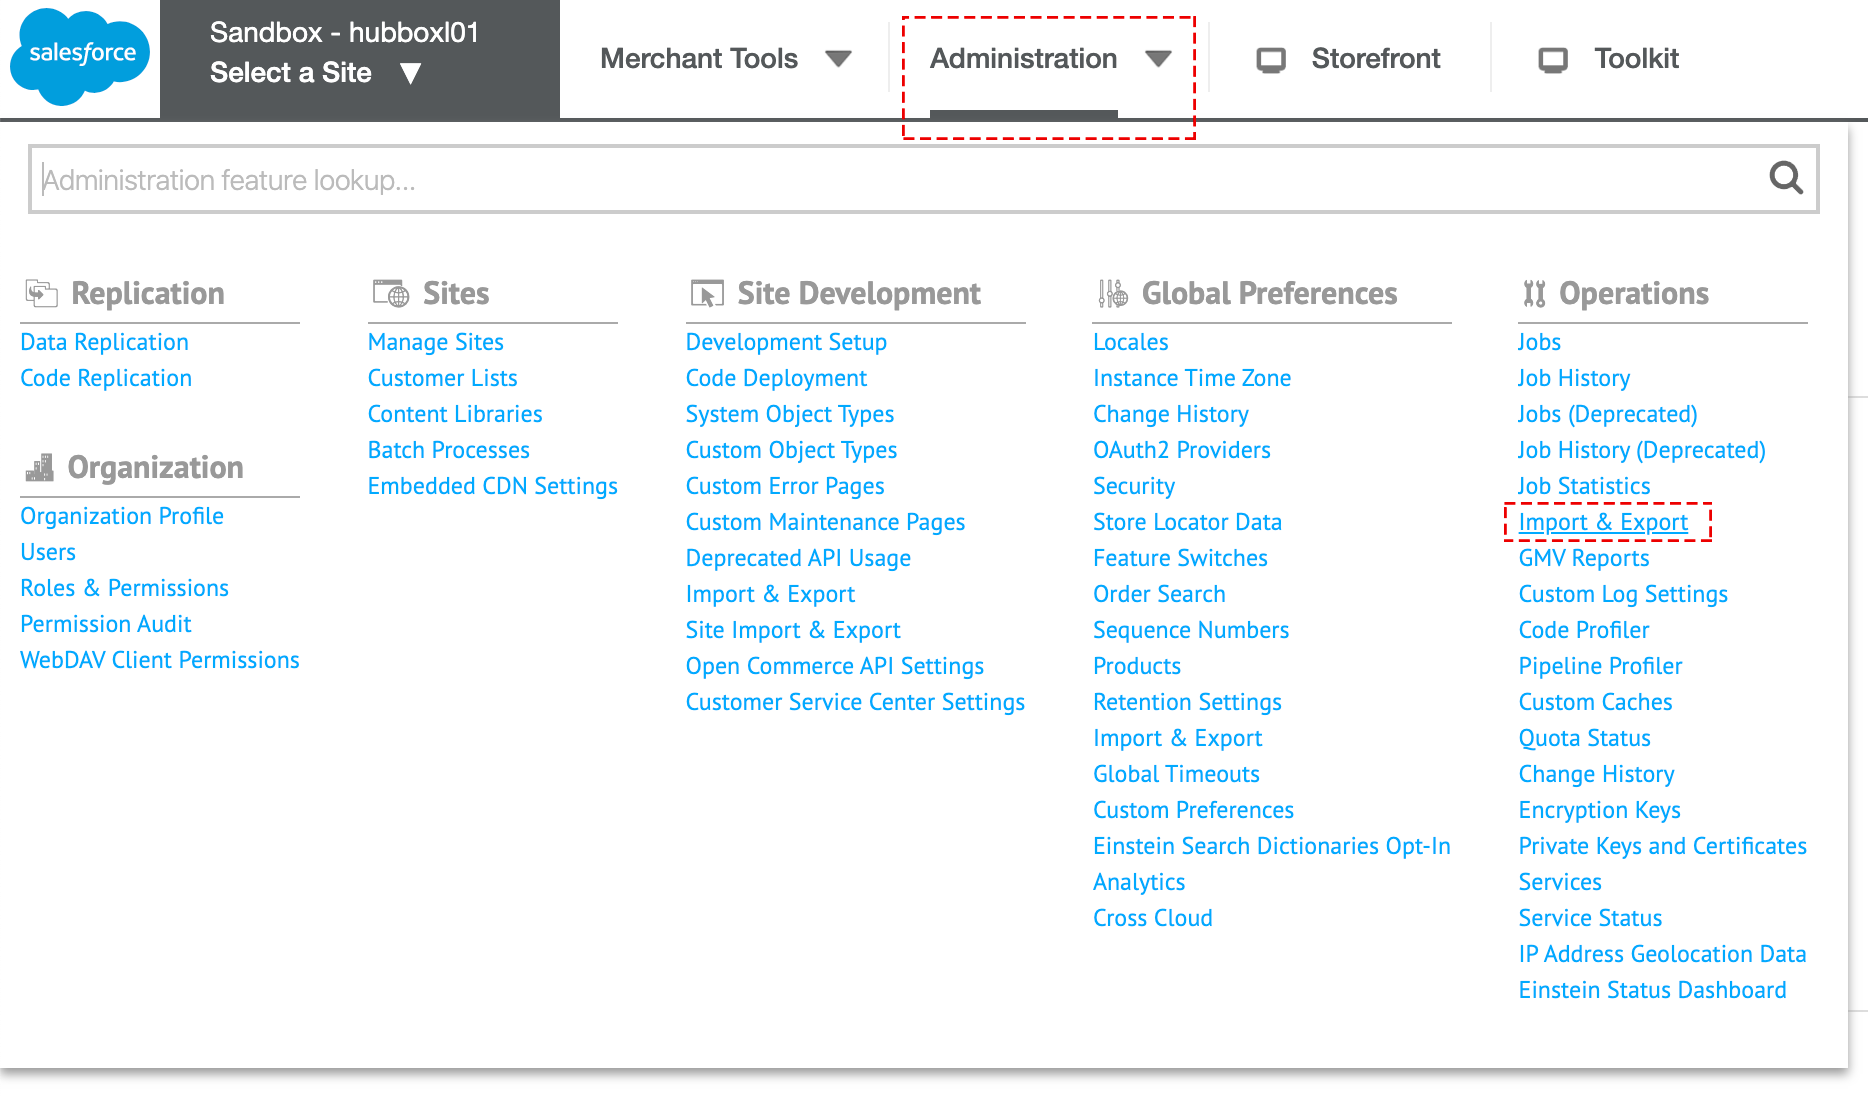Open Custom Log Settings

(x=1623, y=594)
